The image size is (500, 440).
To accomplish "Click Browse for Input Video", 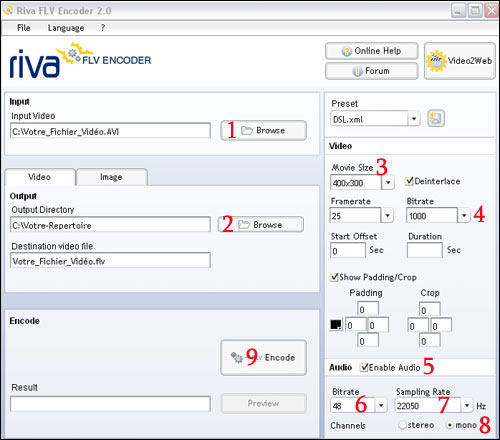I will (x=263, y=130).
